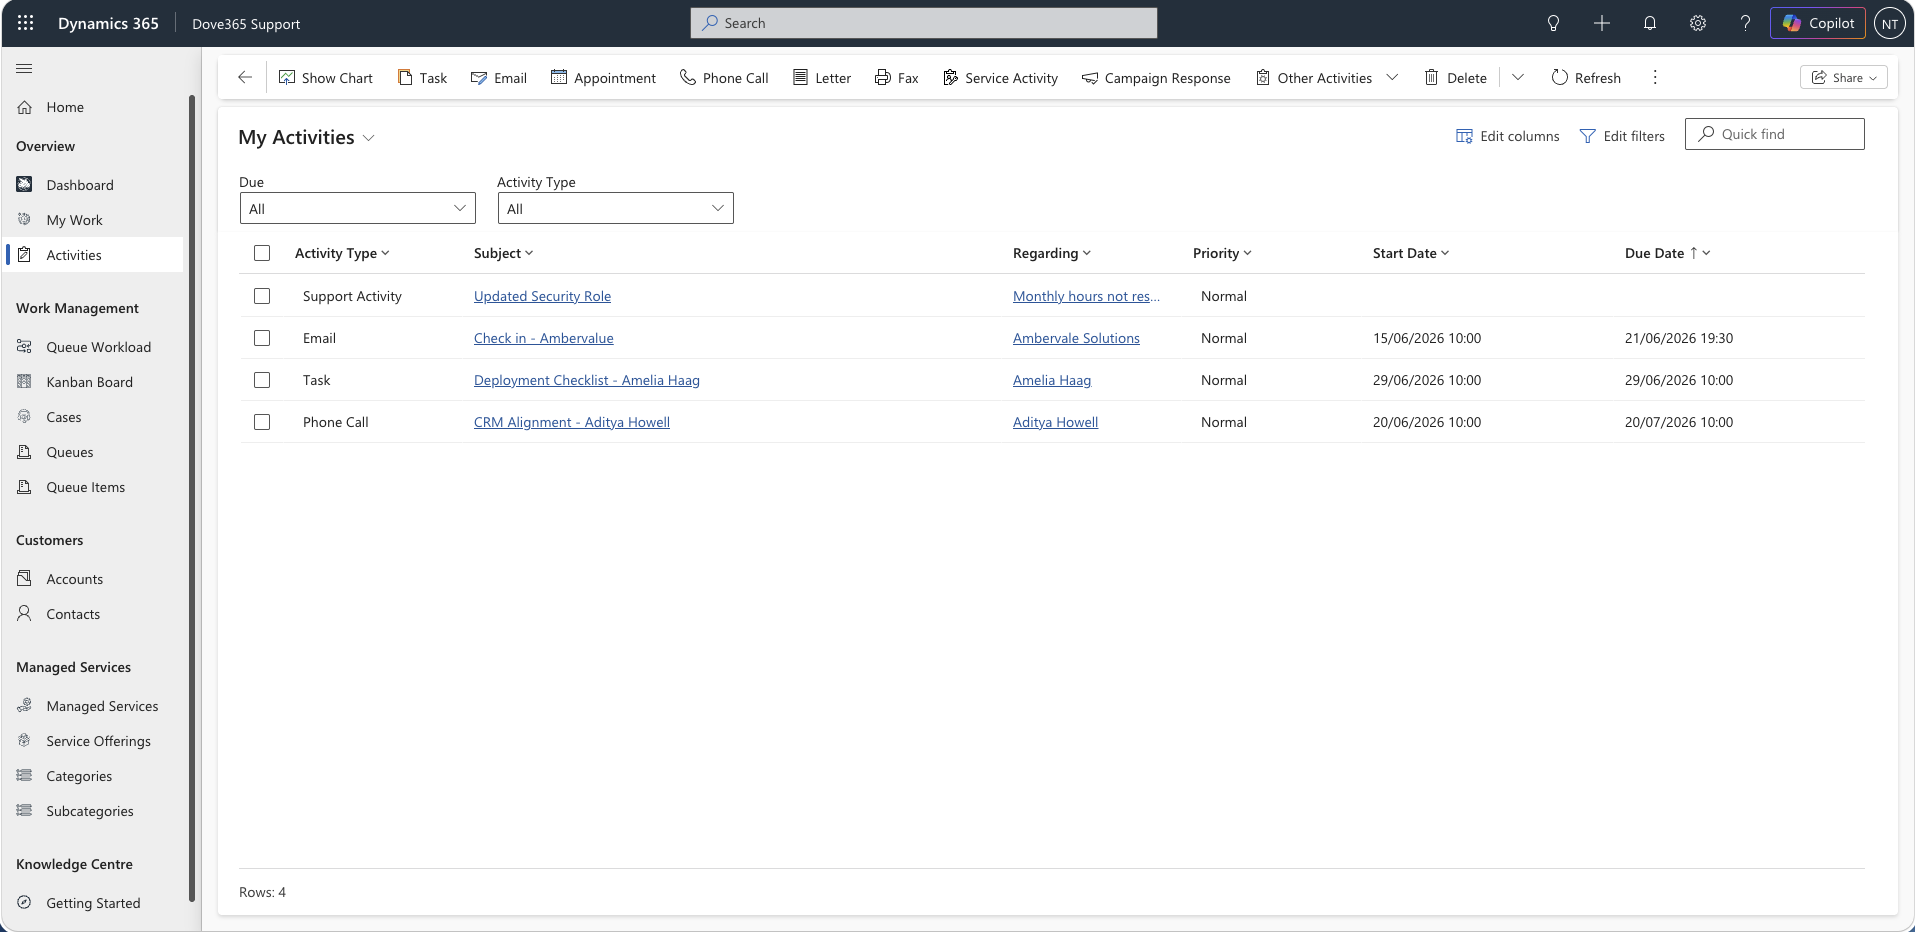Tick the Phone Call row checkbox

pos(262,422)
